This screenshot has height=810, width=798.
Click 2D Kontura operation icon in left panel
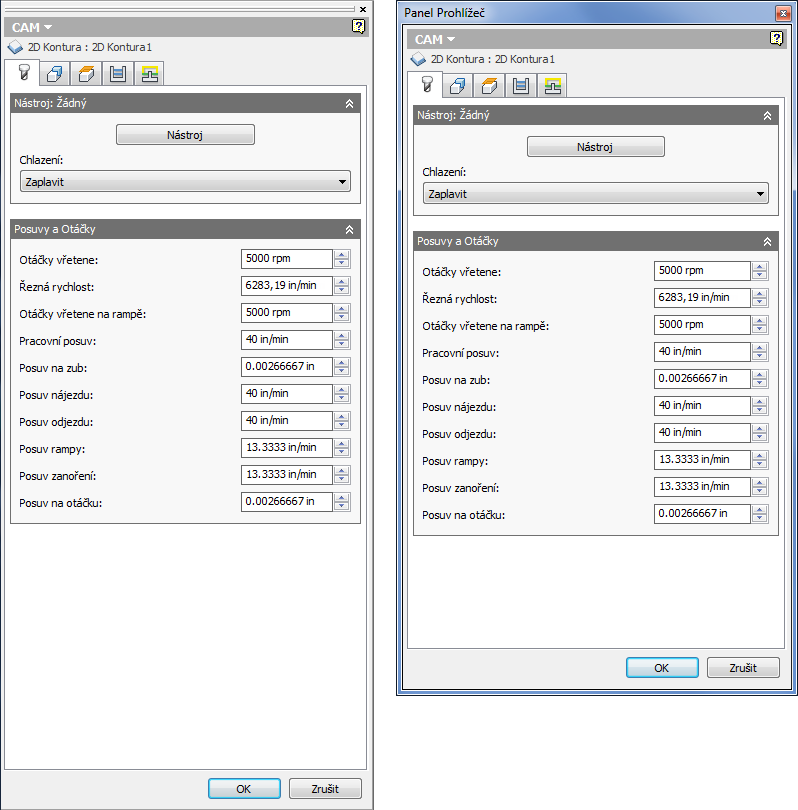[15, 48]
